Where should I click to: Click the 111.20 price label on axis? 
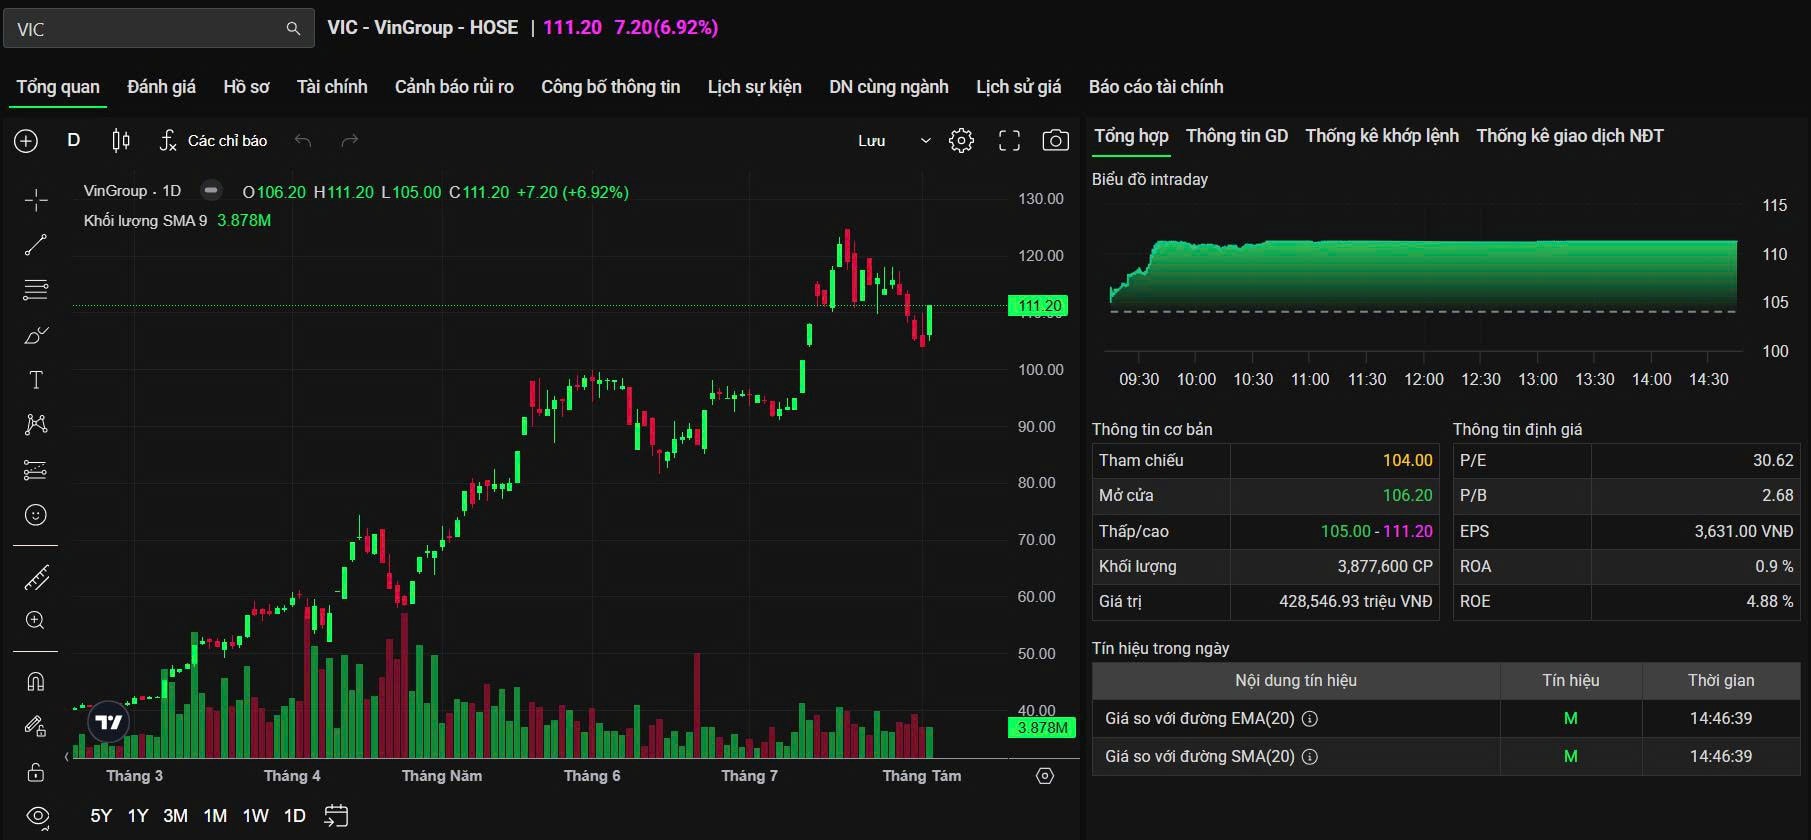(1039, 306)
